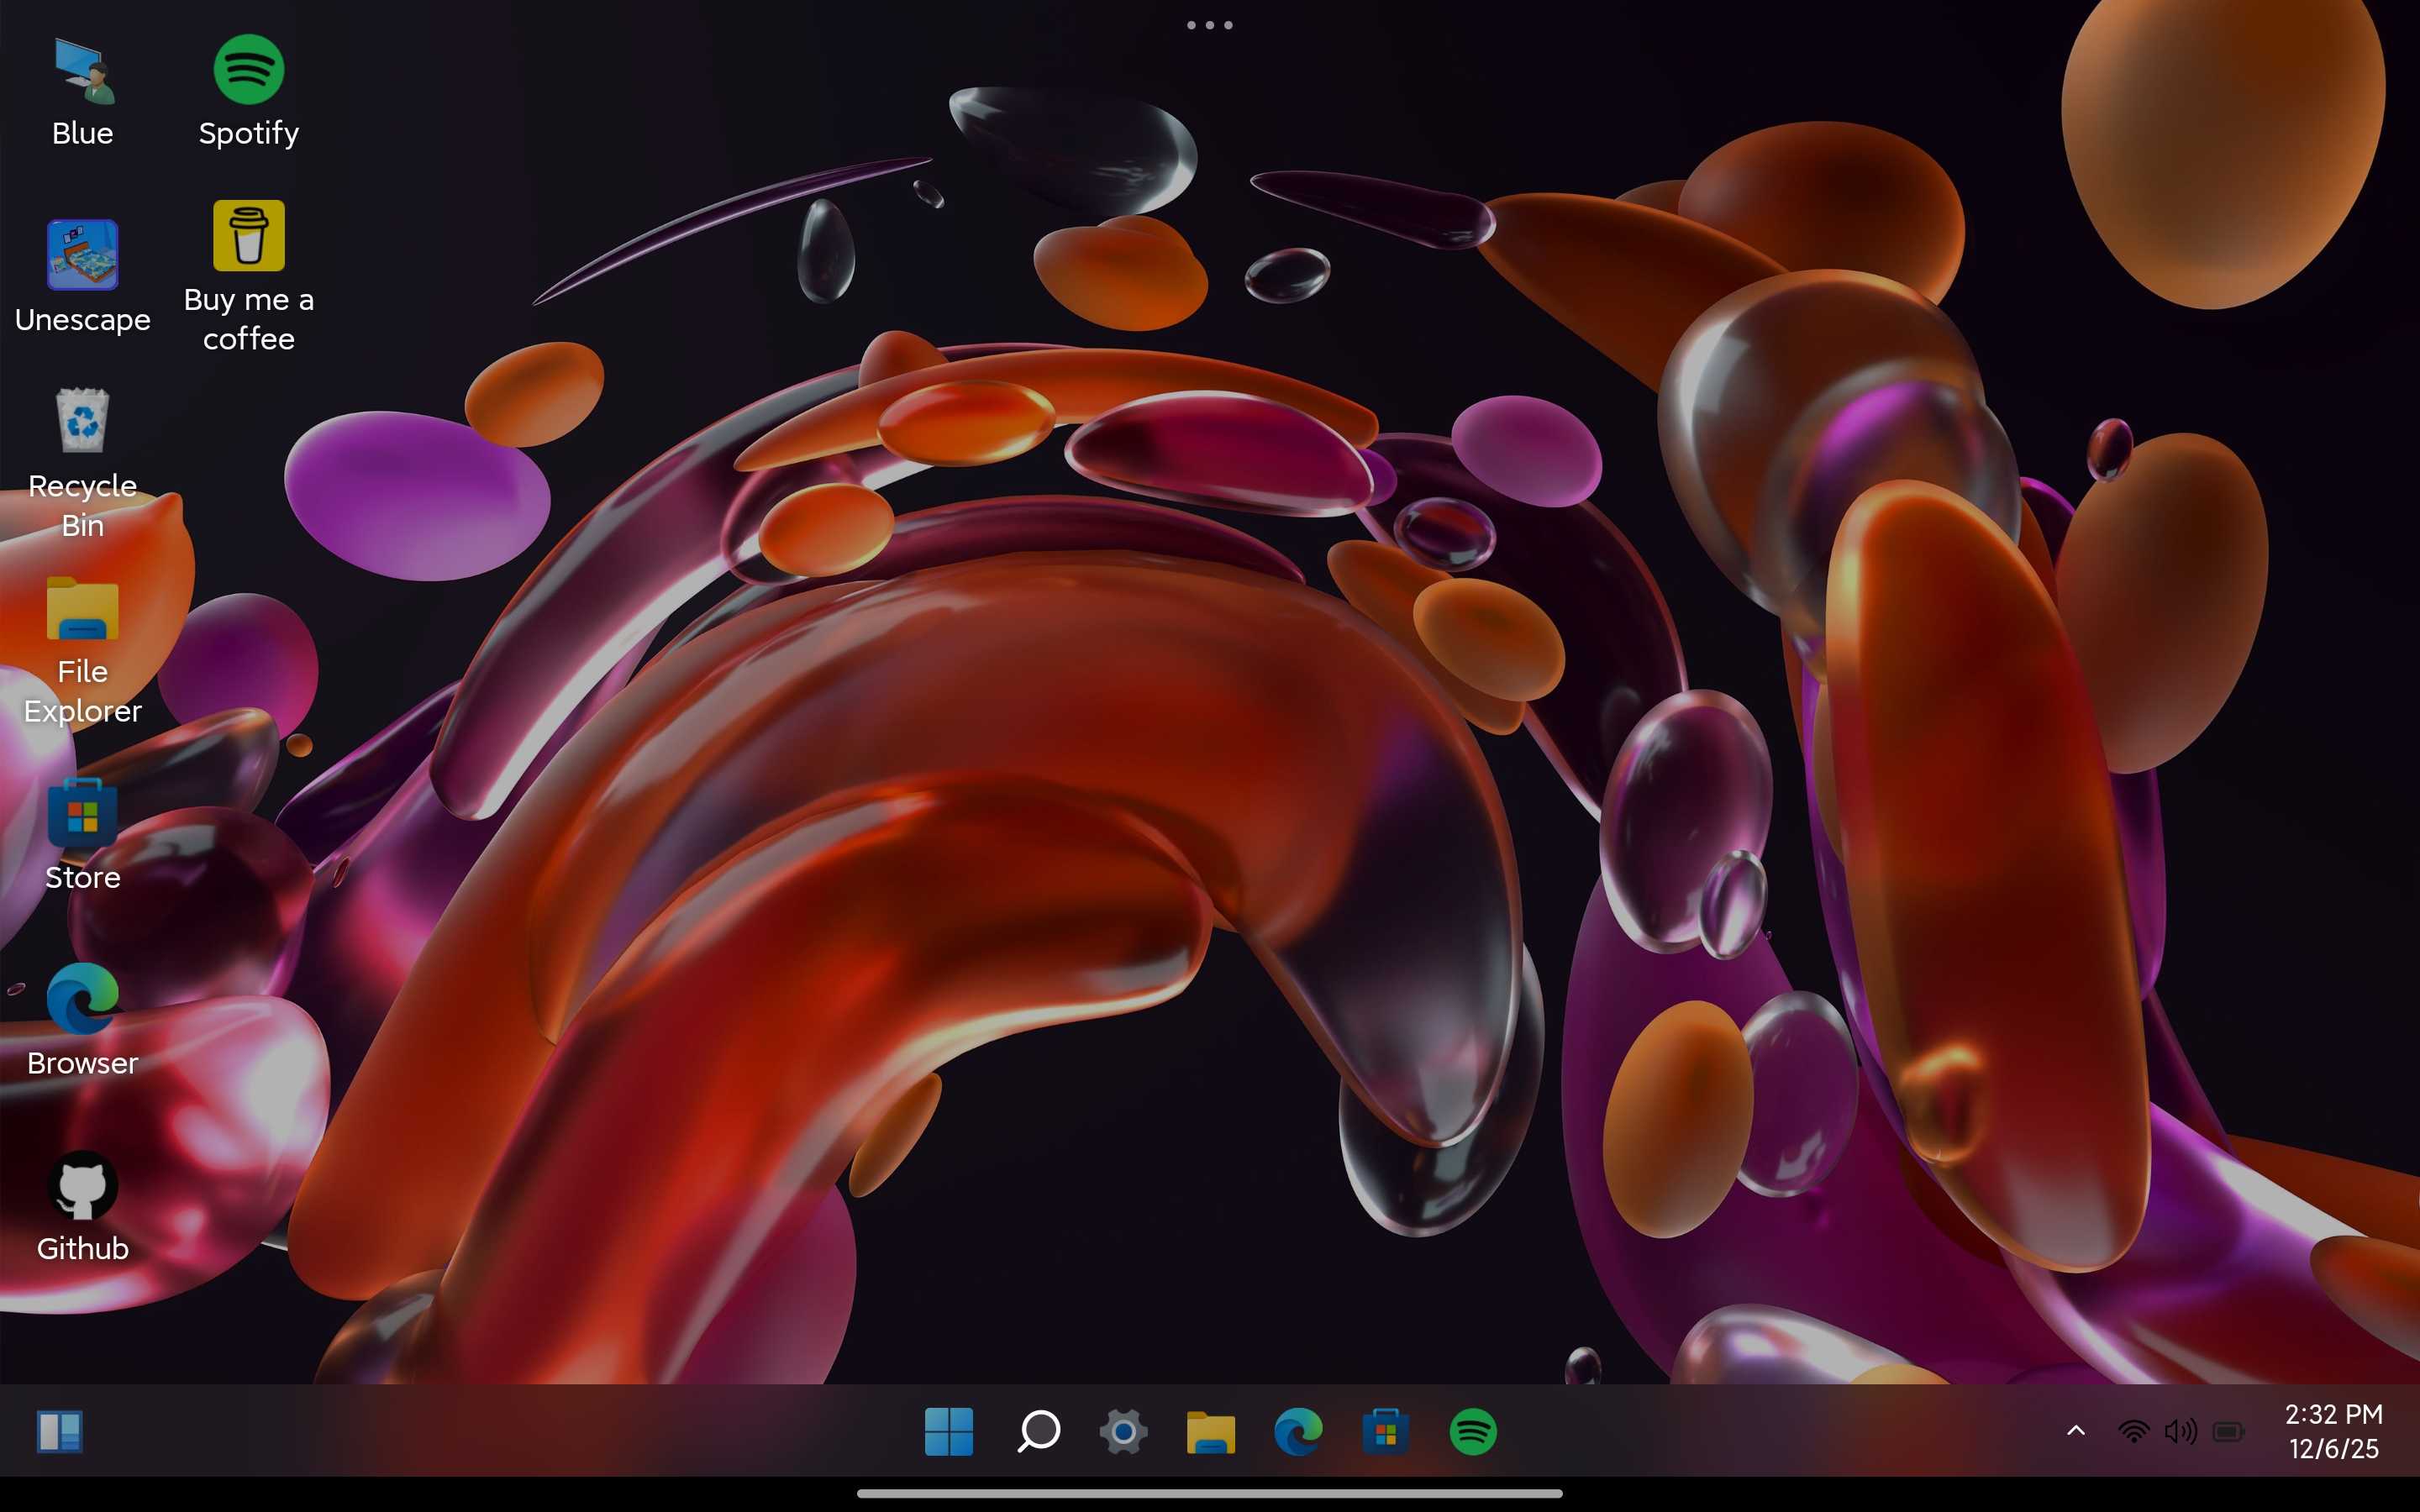This screenshot has width=2420, height=1512.
Task: Open the widgets panel in taskbar
Action: 60,1431
